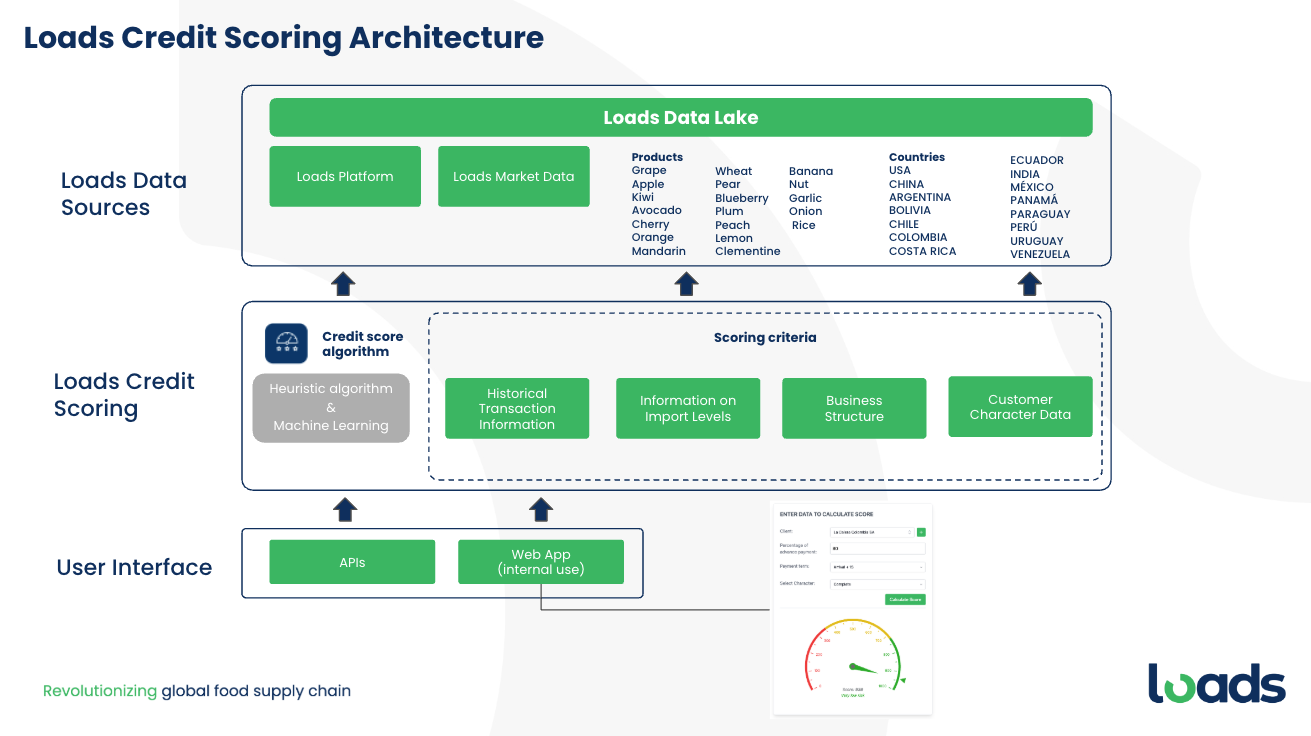Click USA in the countries list

900,170
